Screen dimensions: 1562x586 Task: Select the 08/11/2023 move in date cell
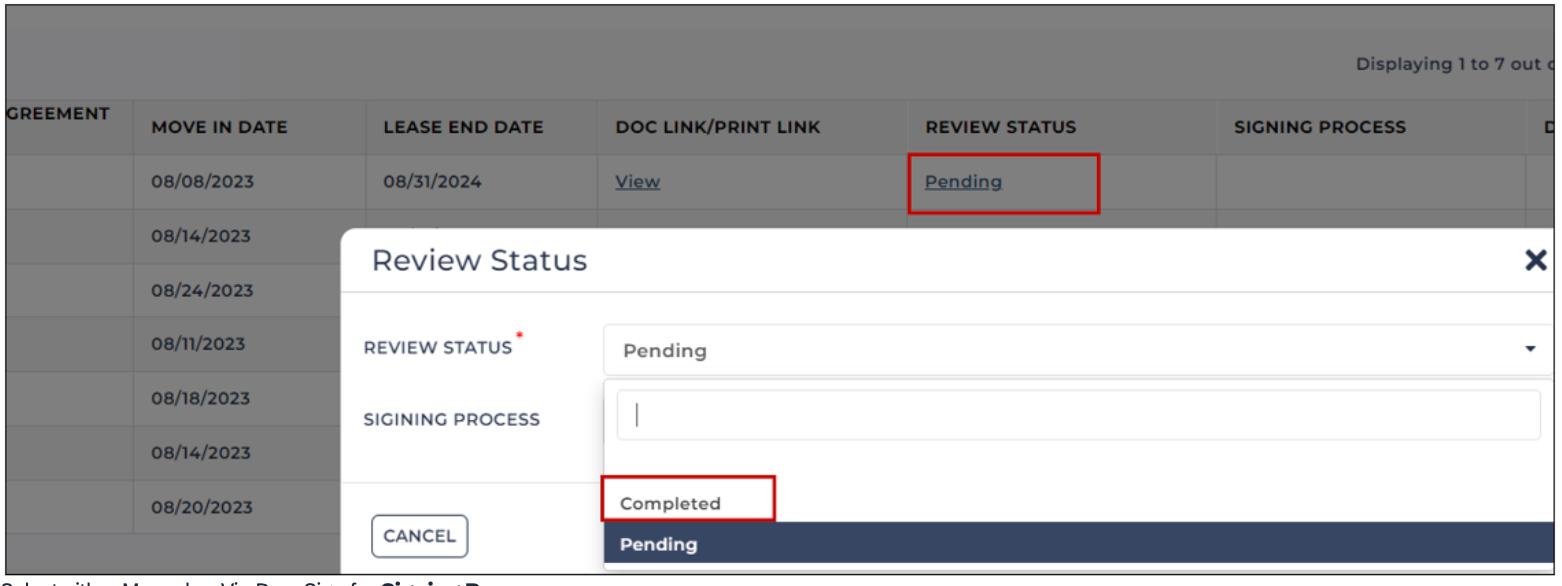click(200, 344)
